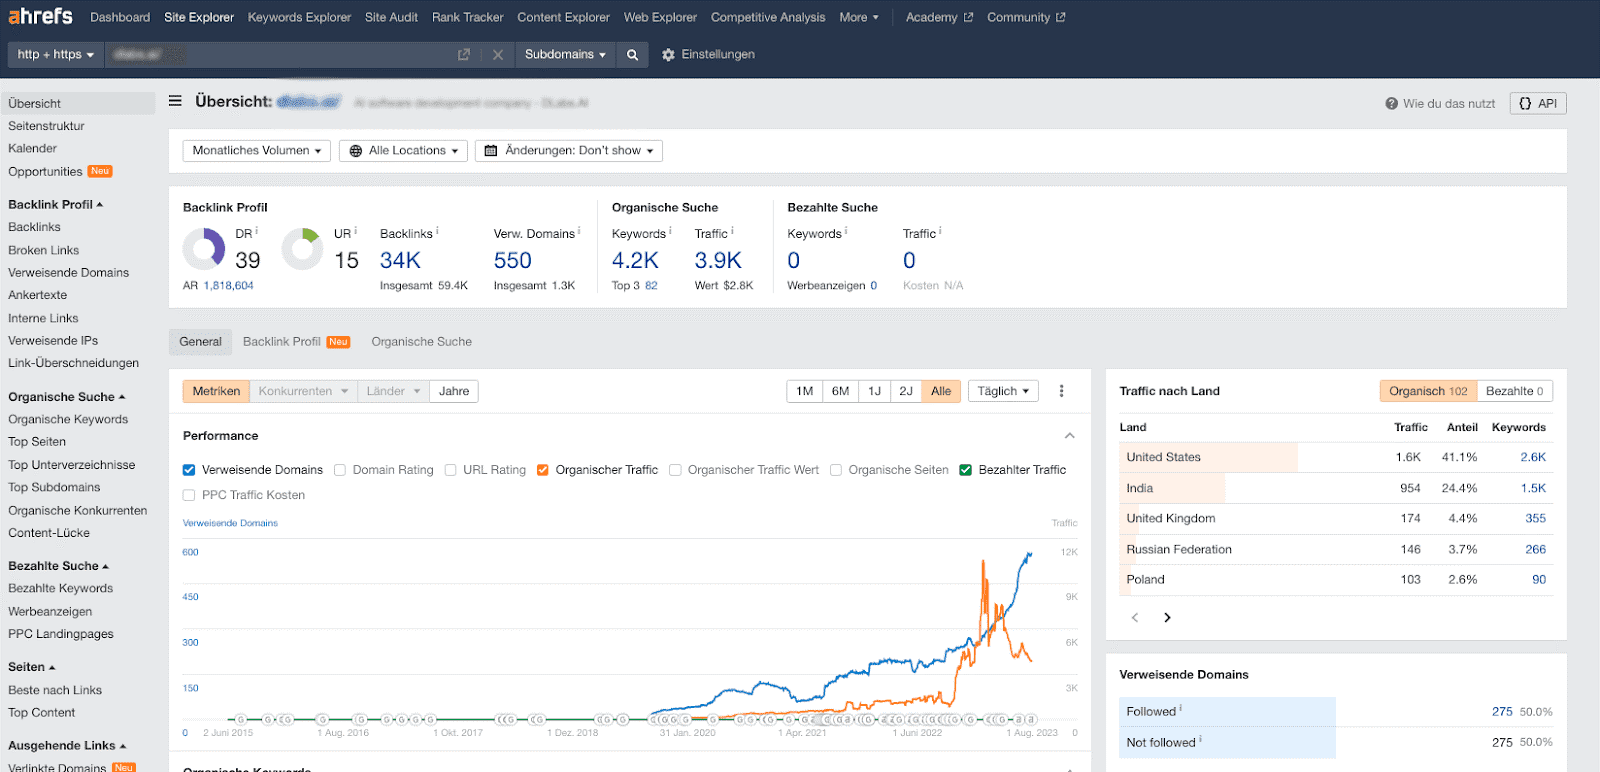
Task: Go to next page of countries
Action: click(x=1167, y=618)
